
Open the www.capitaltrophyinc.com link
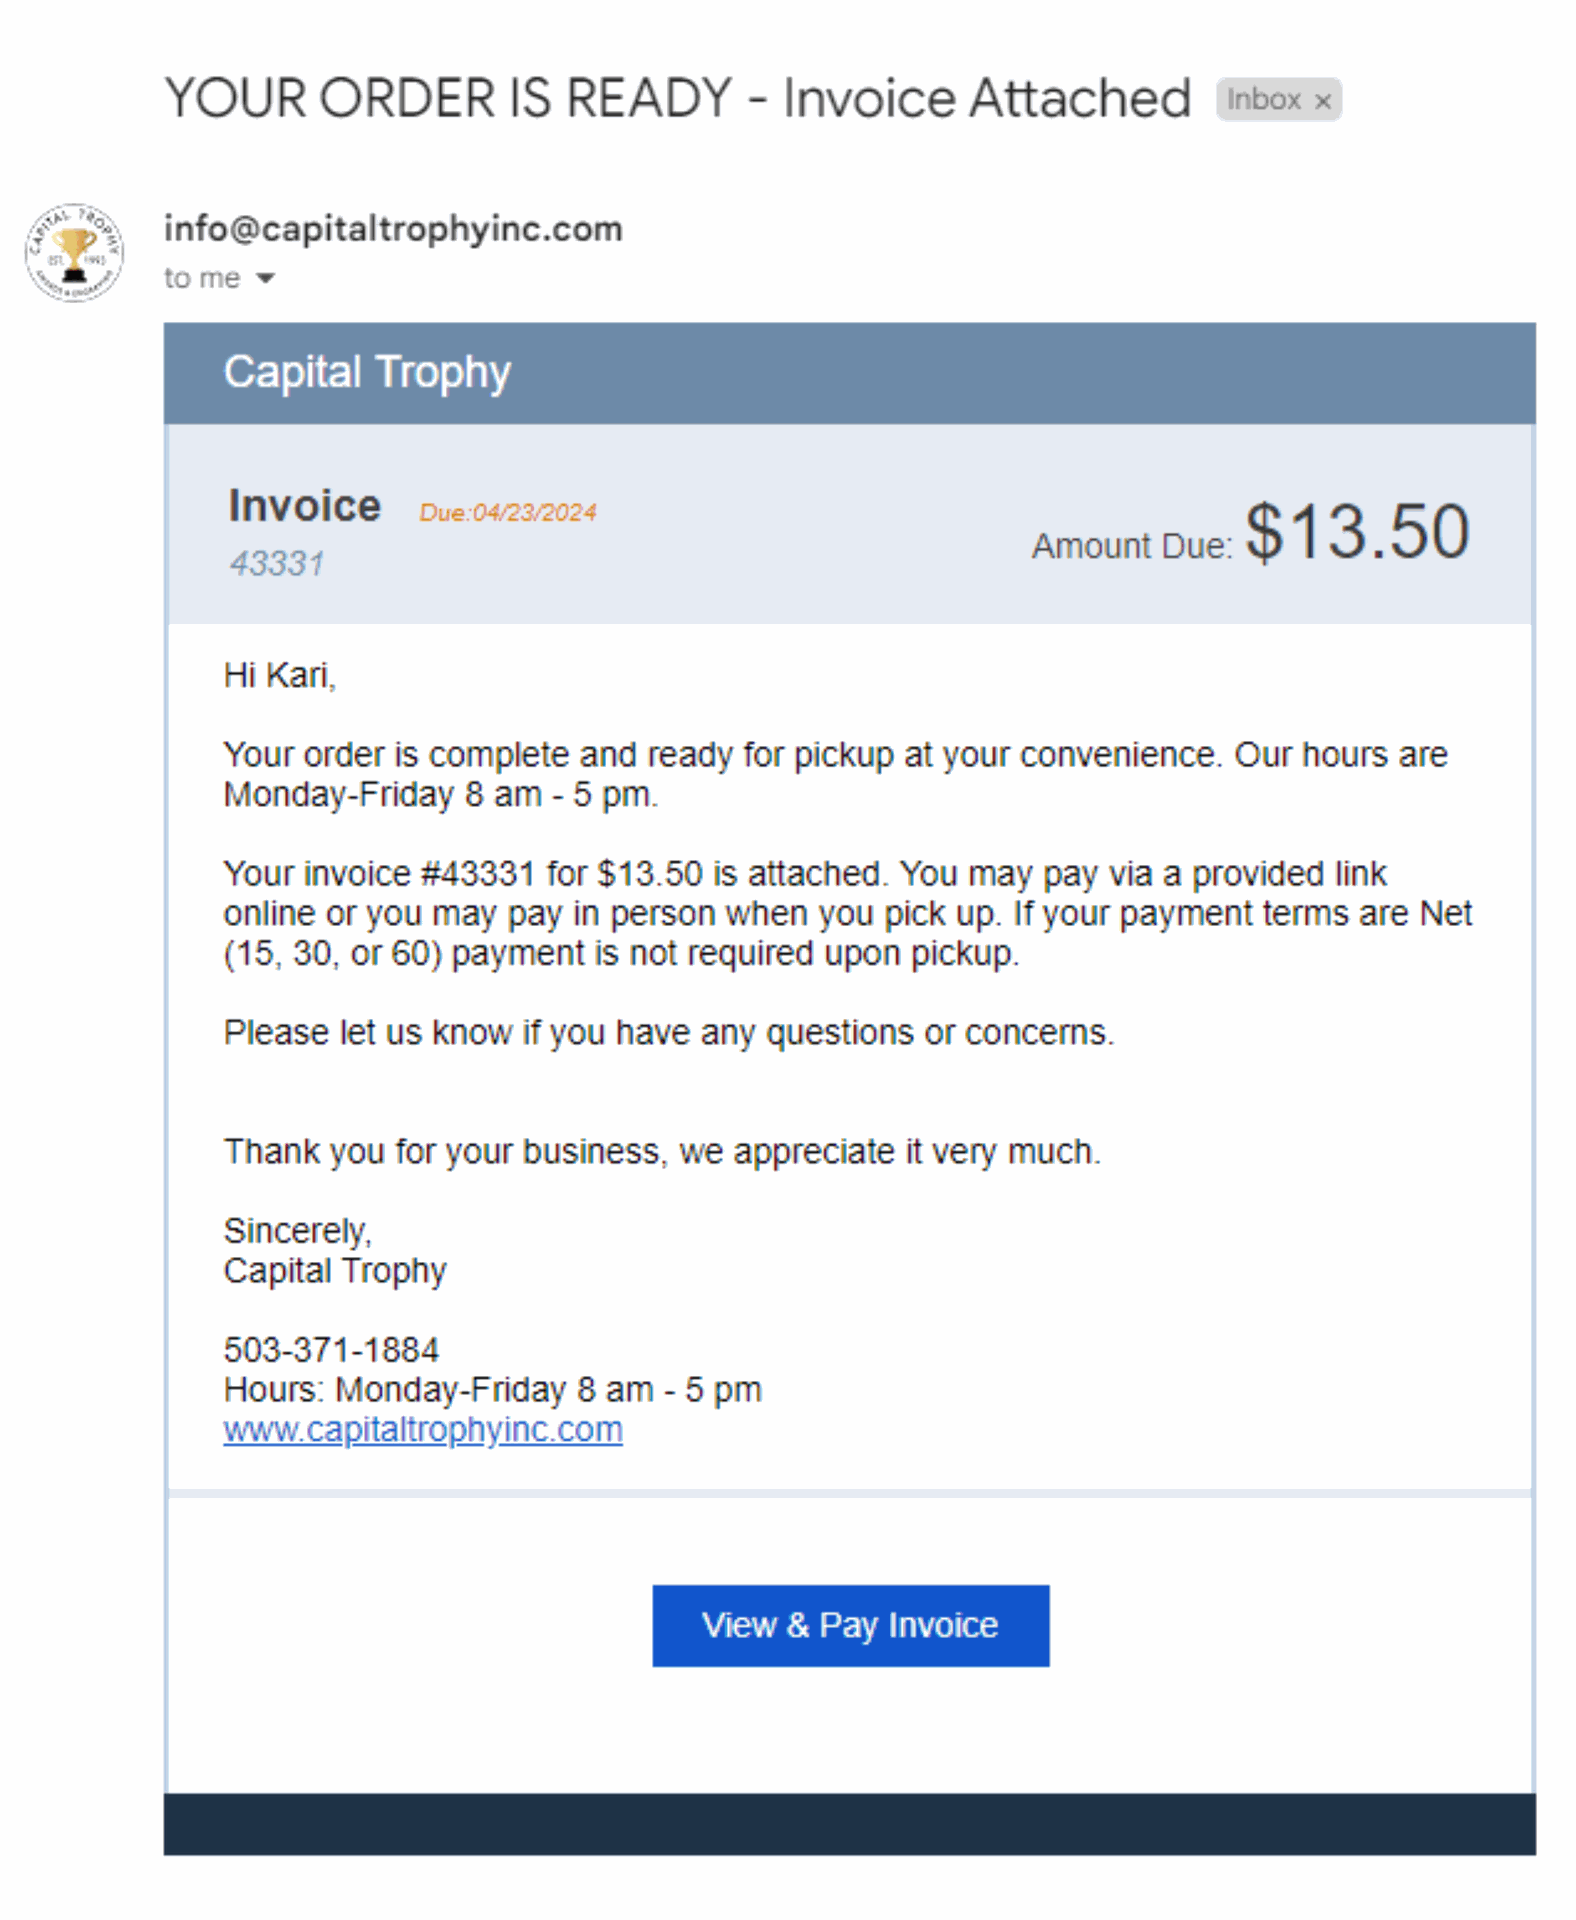423,1430
